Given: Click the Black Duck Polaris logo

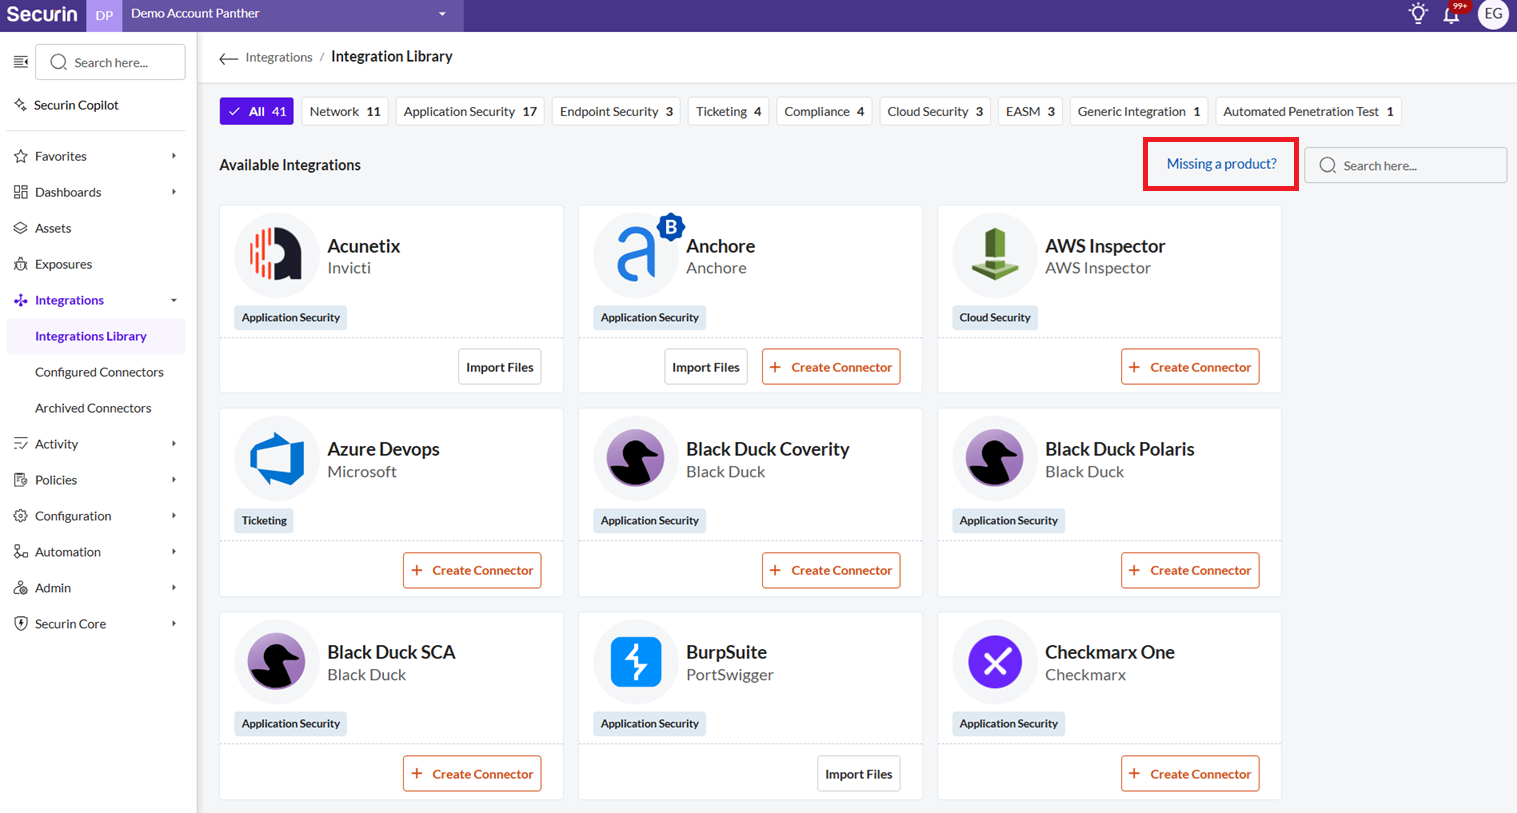Looking at the screenshot, I should (995, 459).
